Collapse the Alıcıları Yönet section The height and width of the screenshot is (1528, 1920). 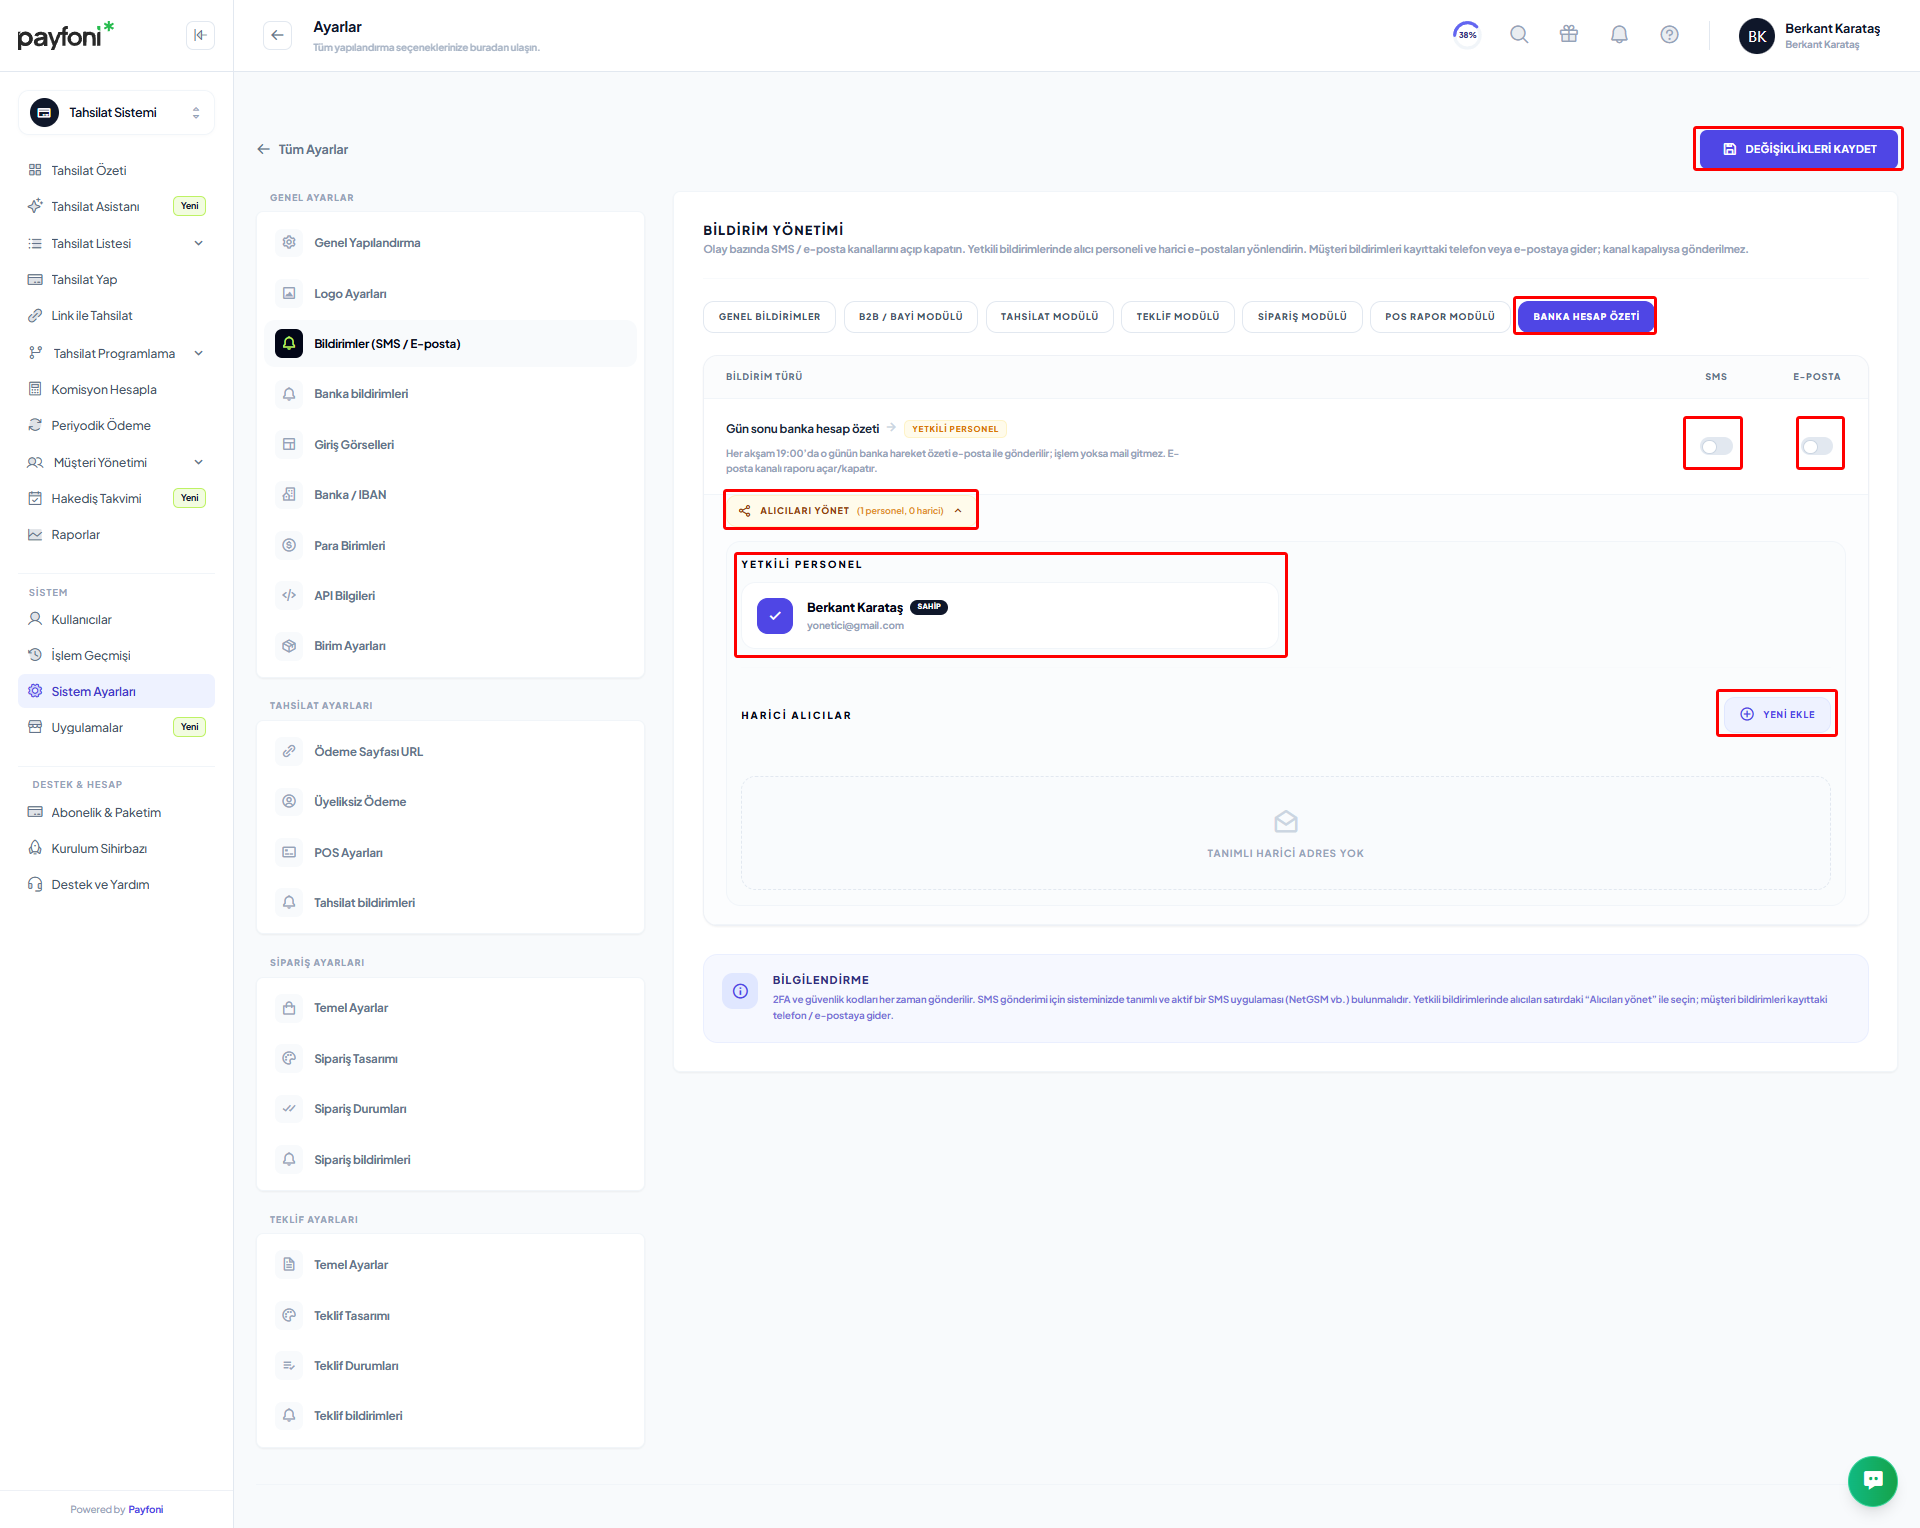851,510
